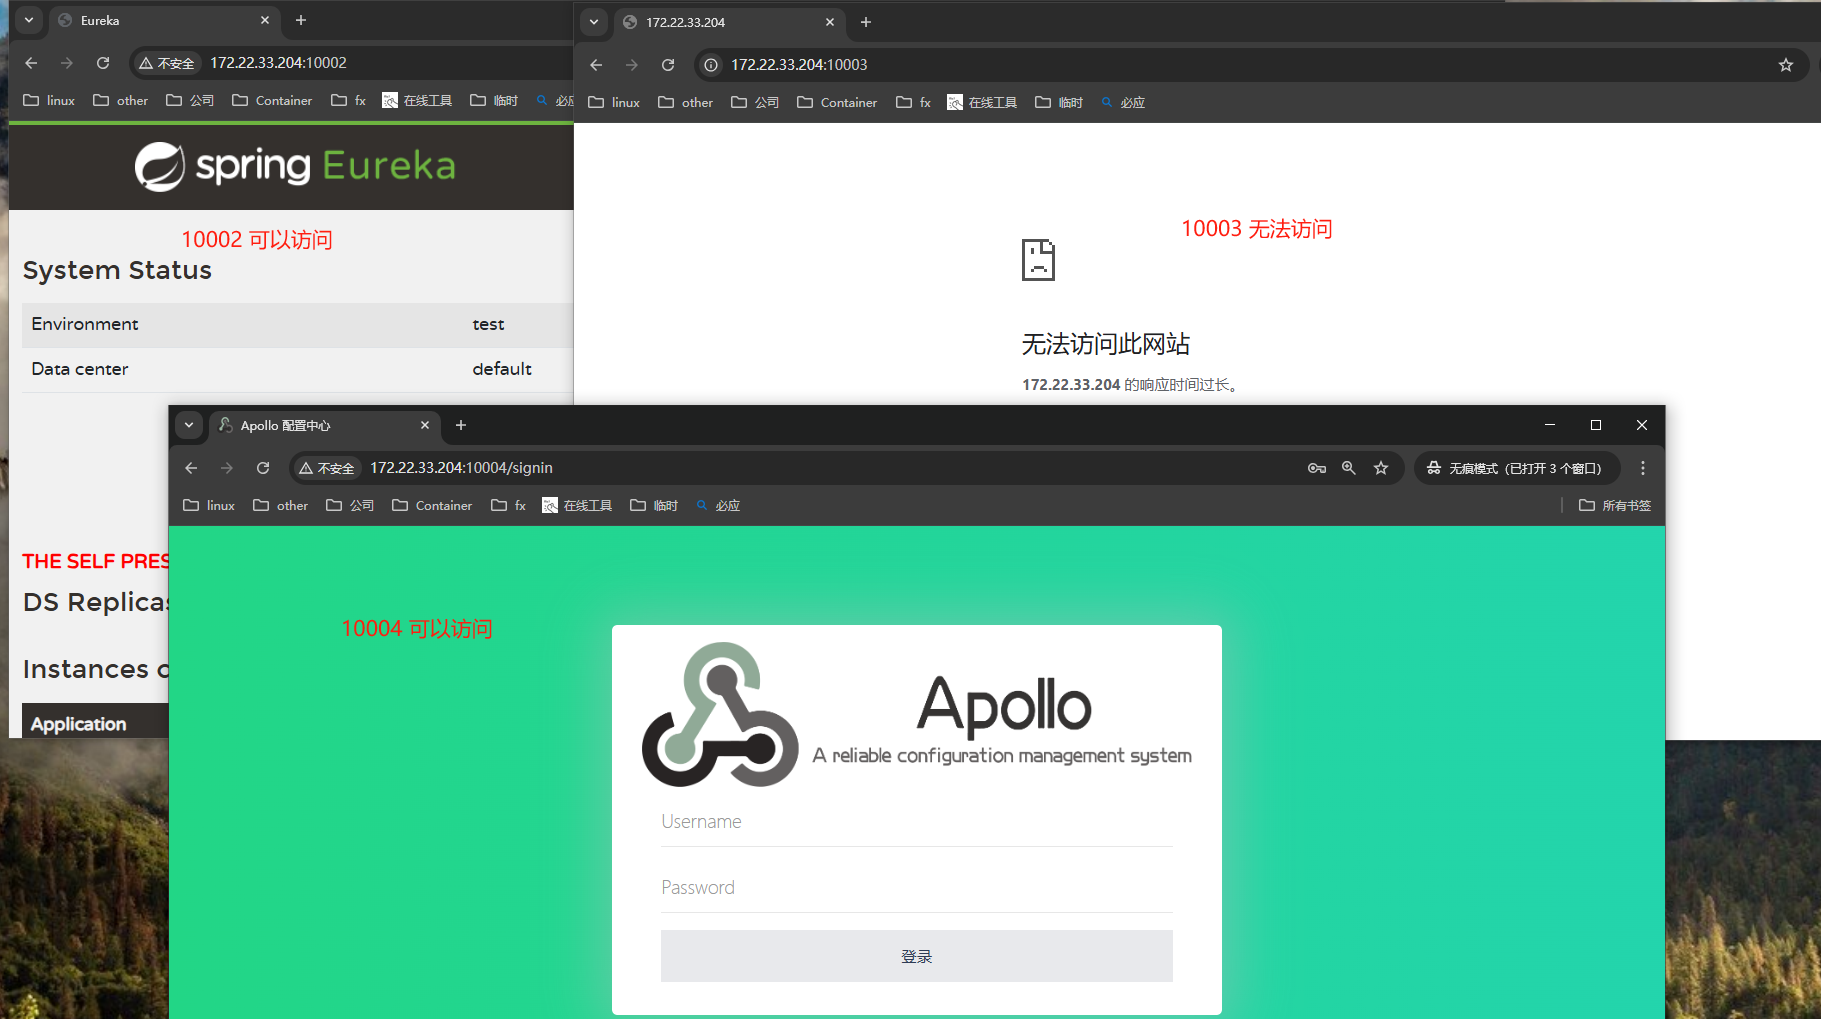Open the tab search dropdown in the Eureka window
Image resolution: width=1821 pixels, height=1019 pixels.
pos(29,20)
